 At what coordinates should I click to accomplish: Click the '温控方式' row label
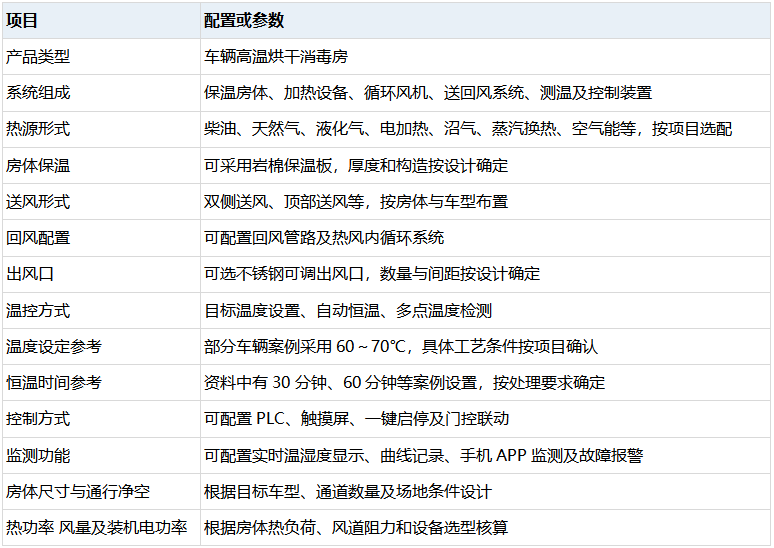[38, 311]
